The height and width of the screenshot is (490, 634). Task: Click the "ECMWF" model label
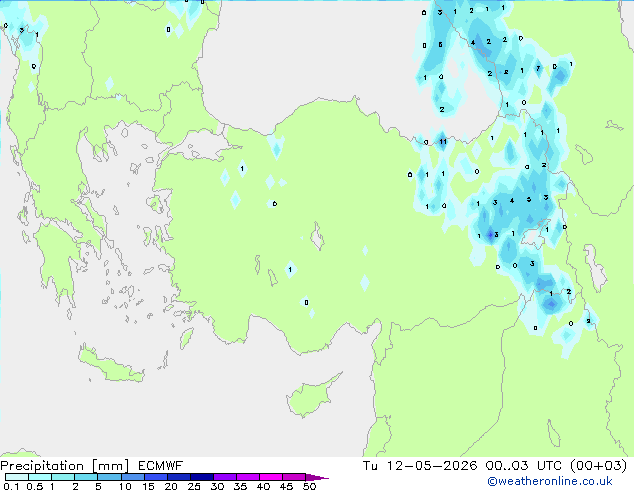pyautogui.click(x=160, y=466)
